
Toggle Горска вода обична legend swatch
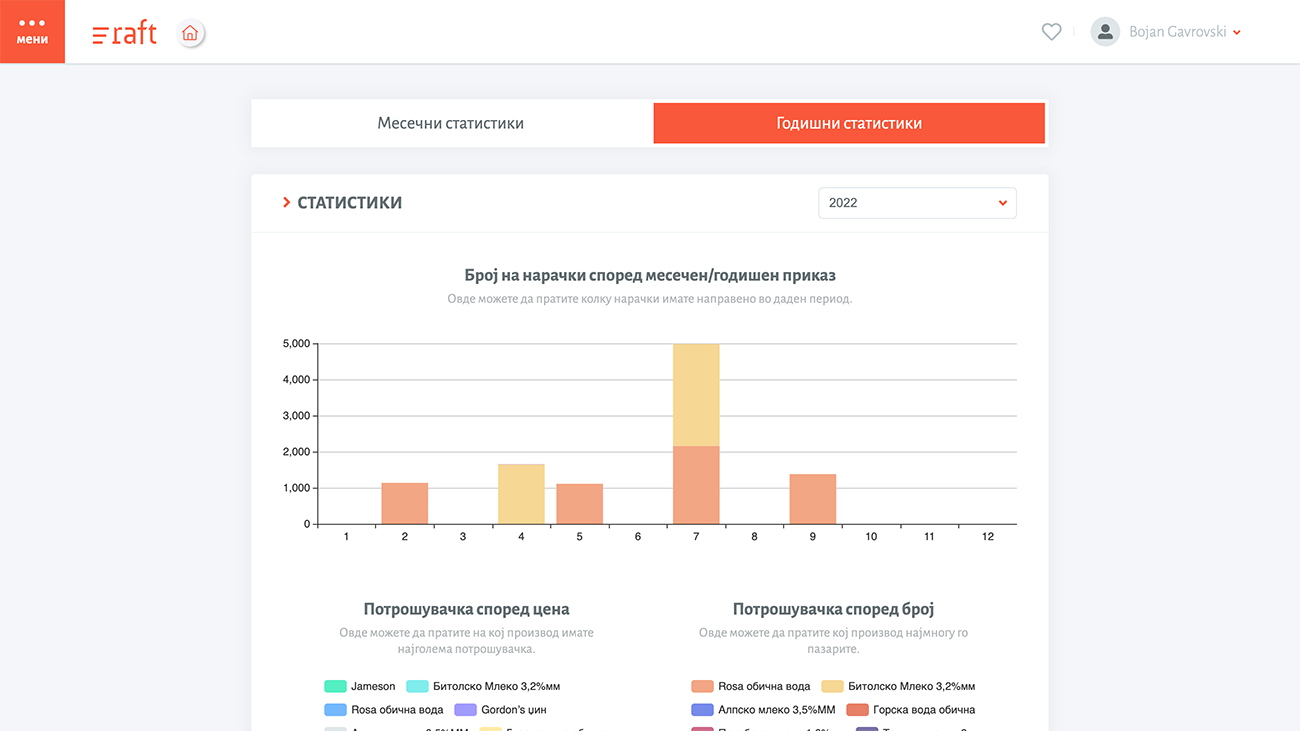point(857,710)
